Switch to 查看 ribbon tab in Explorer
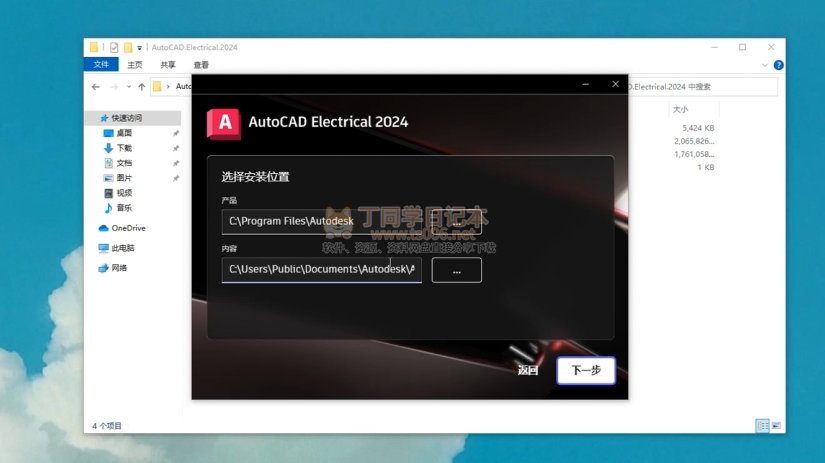Image resolution: width=825 pixels, height=463 pixels. click(201, 65)
